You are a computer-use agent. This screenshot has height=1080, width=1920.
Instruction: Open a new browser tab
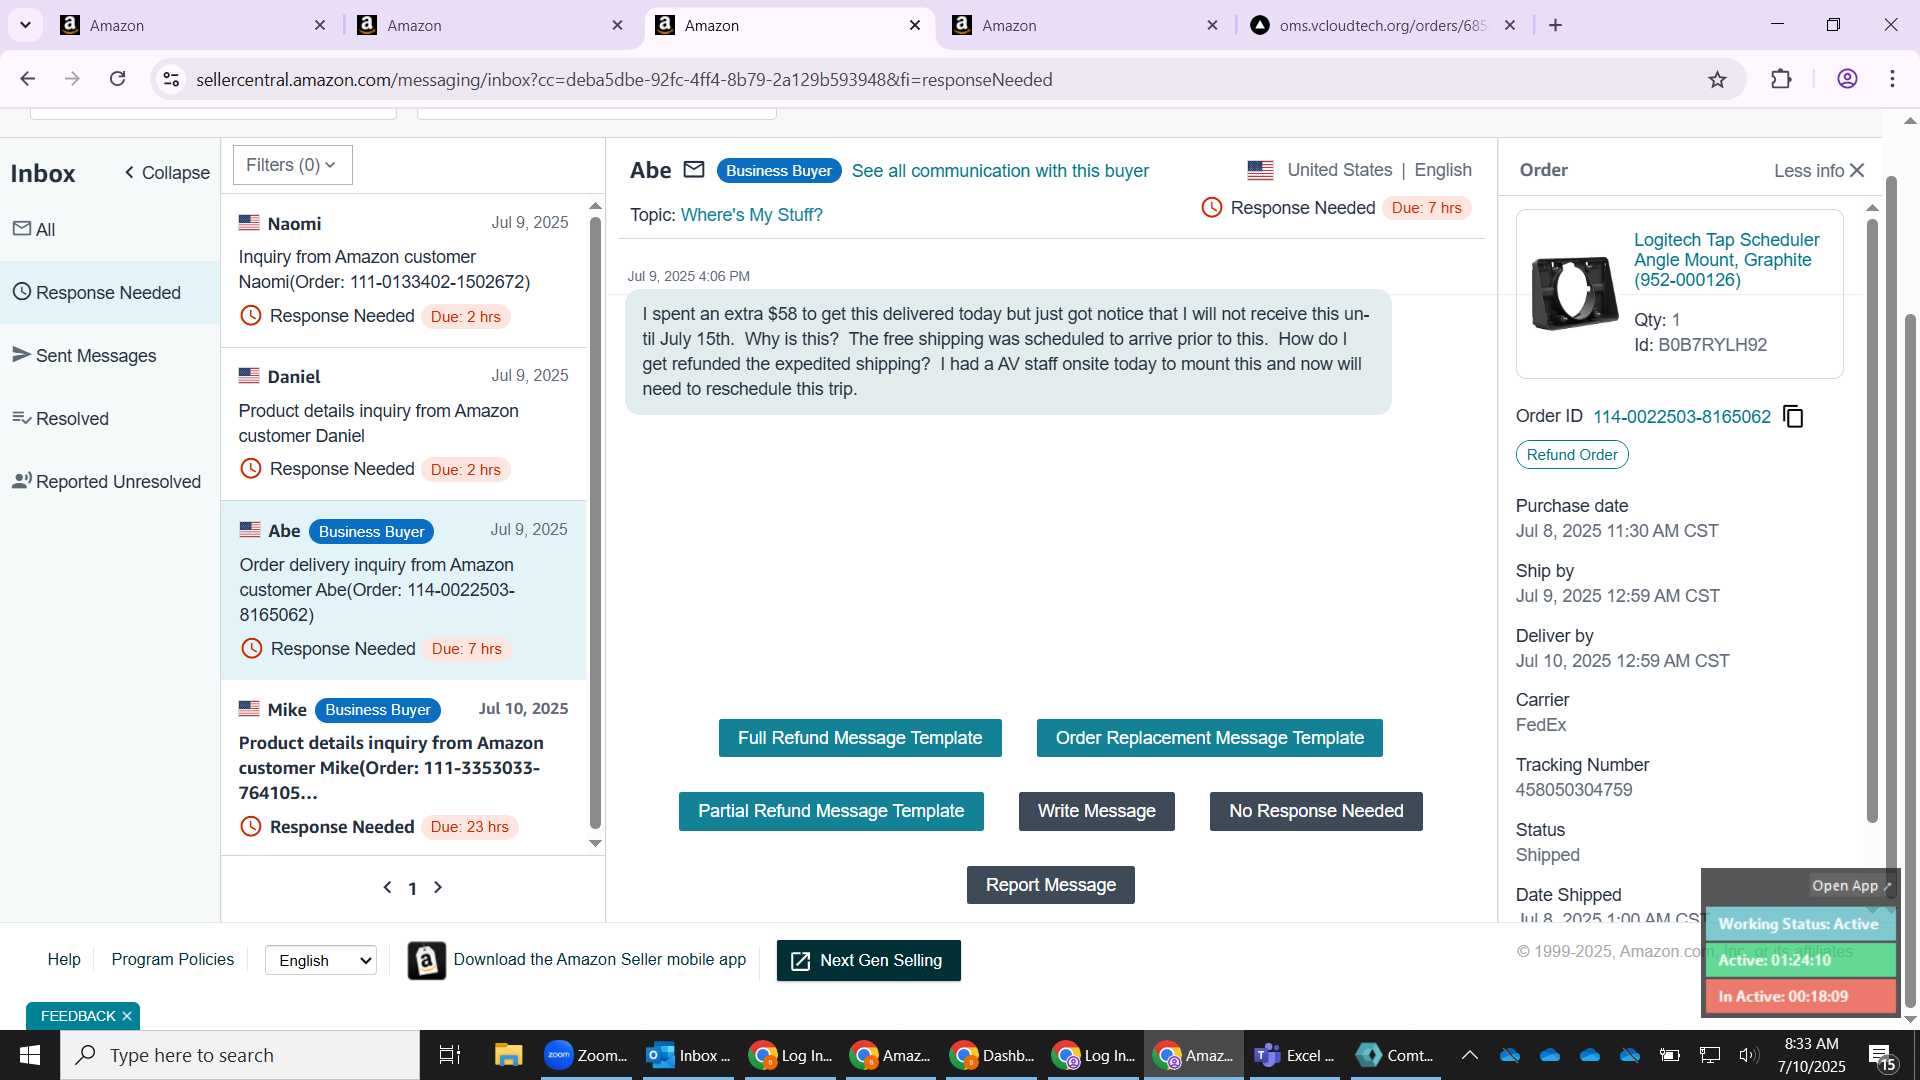1555,25
